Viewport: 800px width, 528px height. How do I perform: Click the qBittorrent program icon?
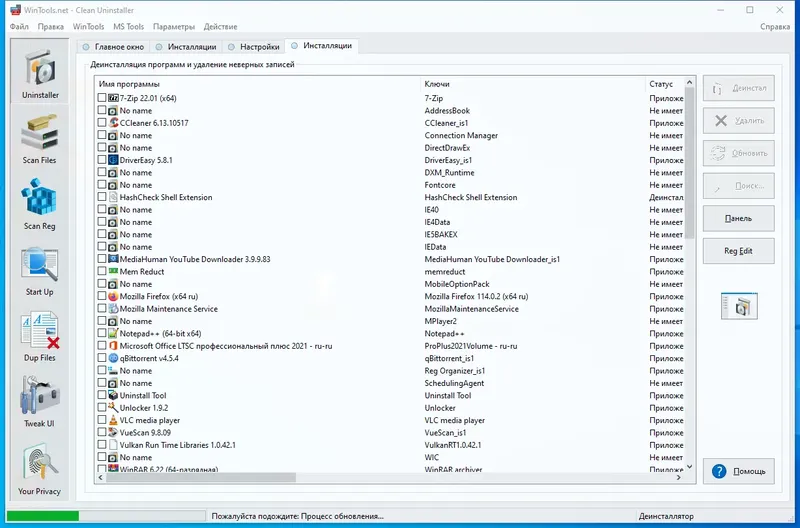[113, 358]
